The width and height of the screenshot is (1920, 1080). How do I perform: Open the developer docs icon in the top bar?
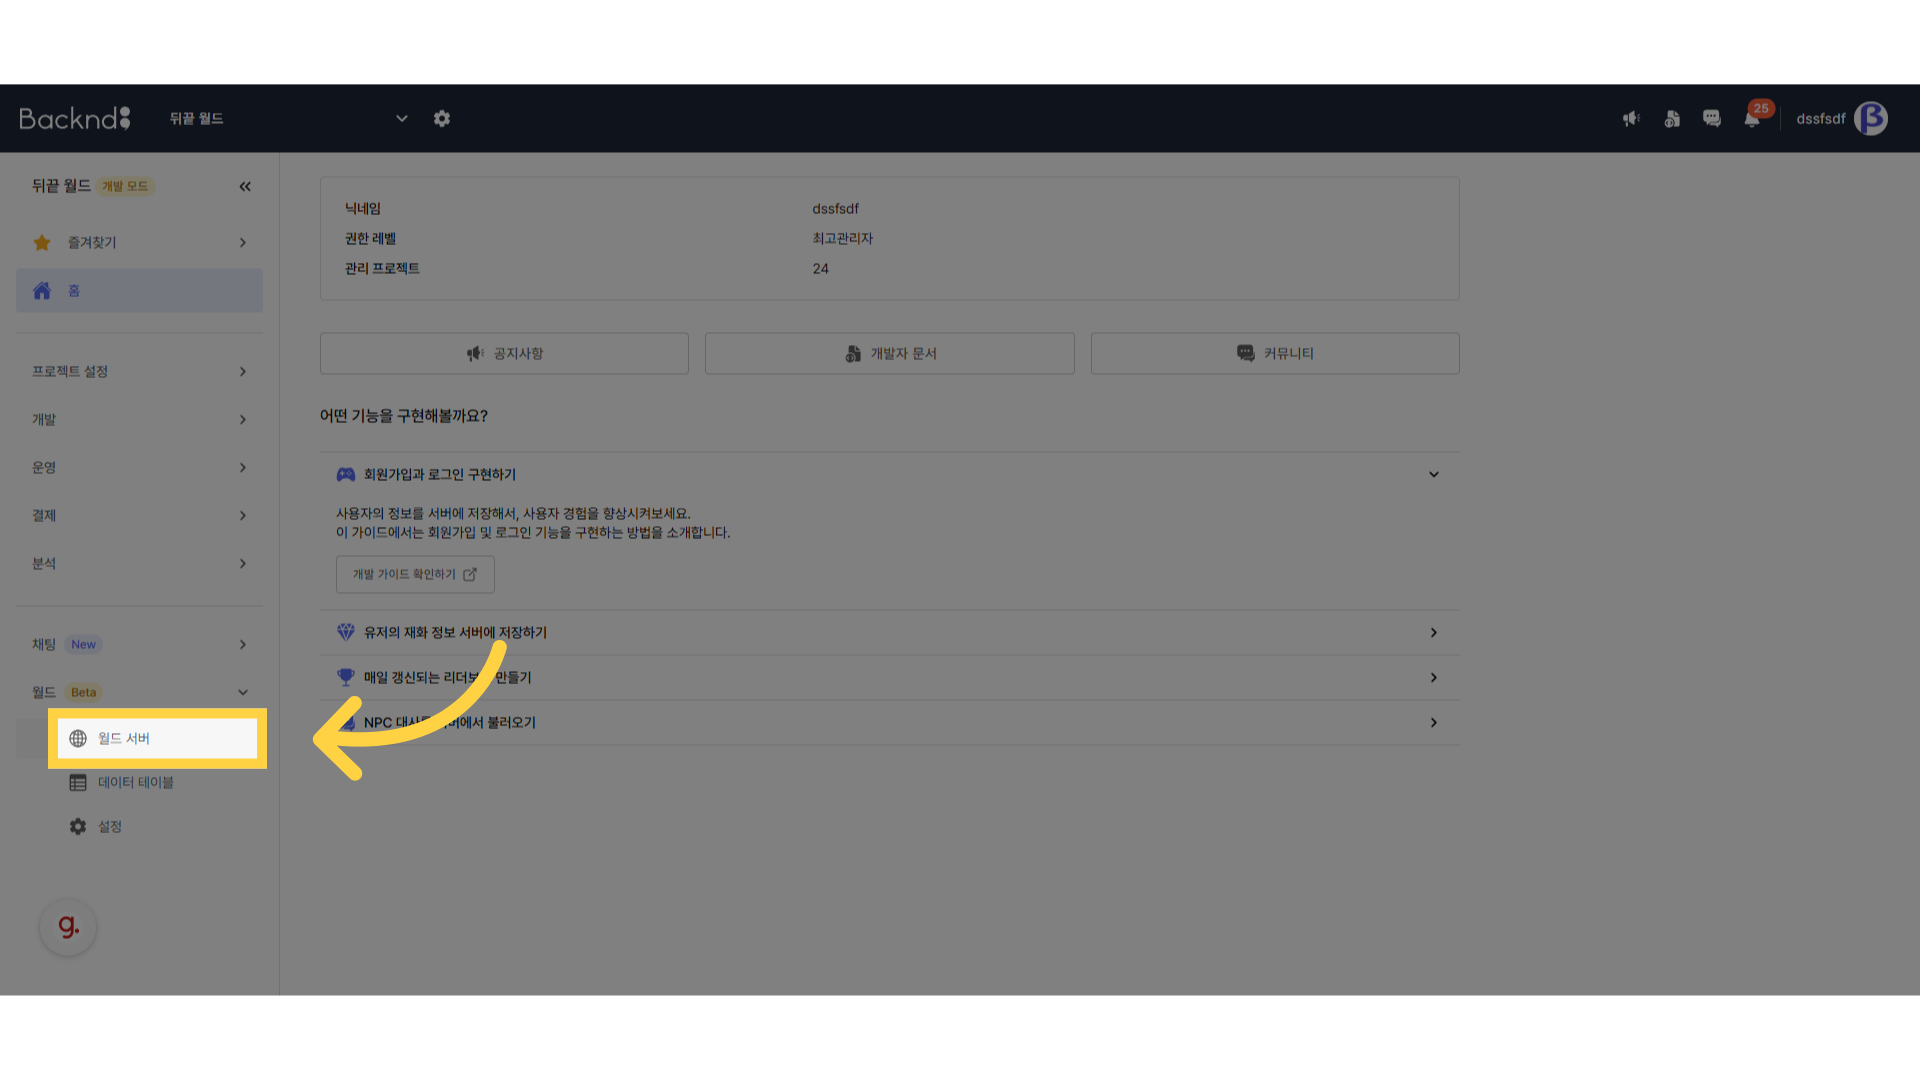click(x=1672, y=118)
